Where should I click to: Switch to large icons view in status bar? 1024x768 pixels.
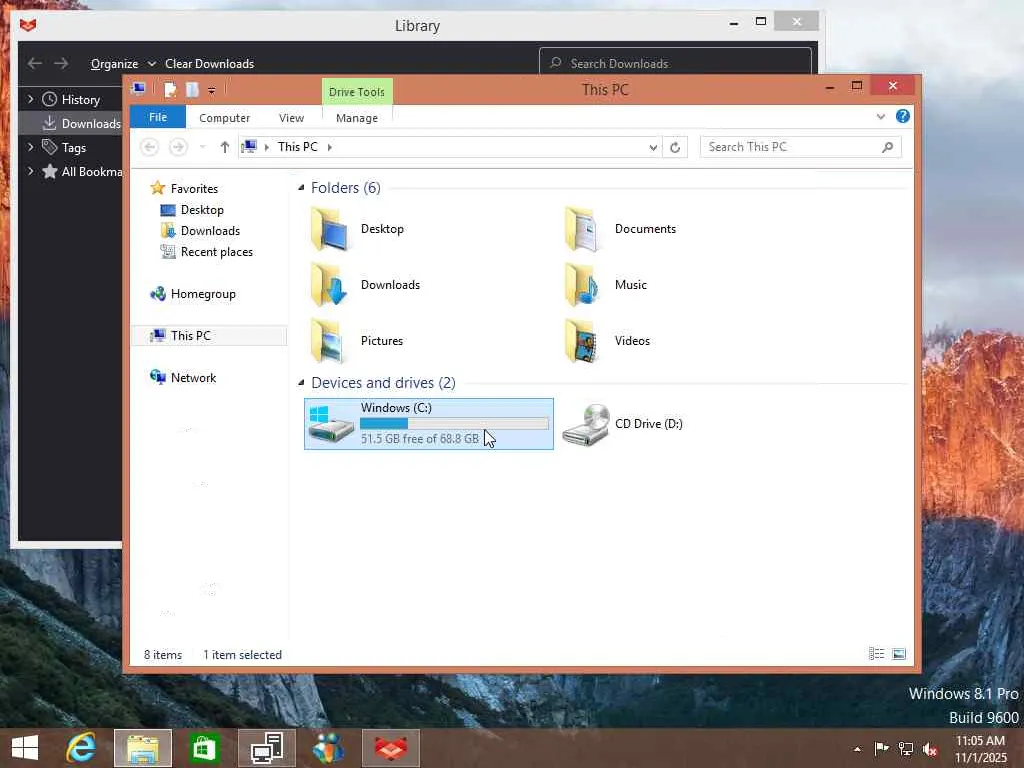(899, 654)
